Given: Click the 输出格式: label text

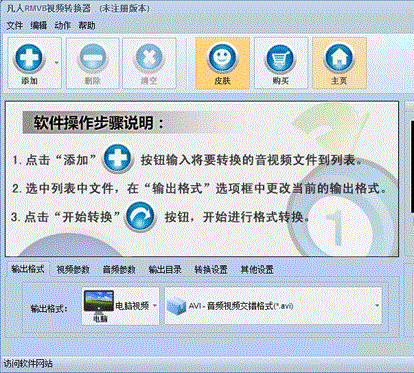Looking at the screenshot, I should pos(49,308).
